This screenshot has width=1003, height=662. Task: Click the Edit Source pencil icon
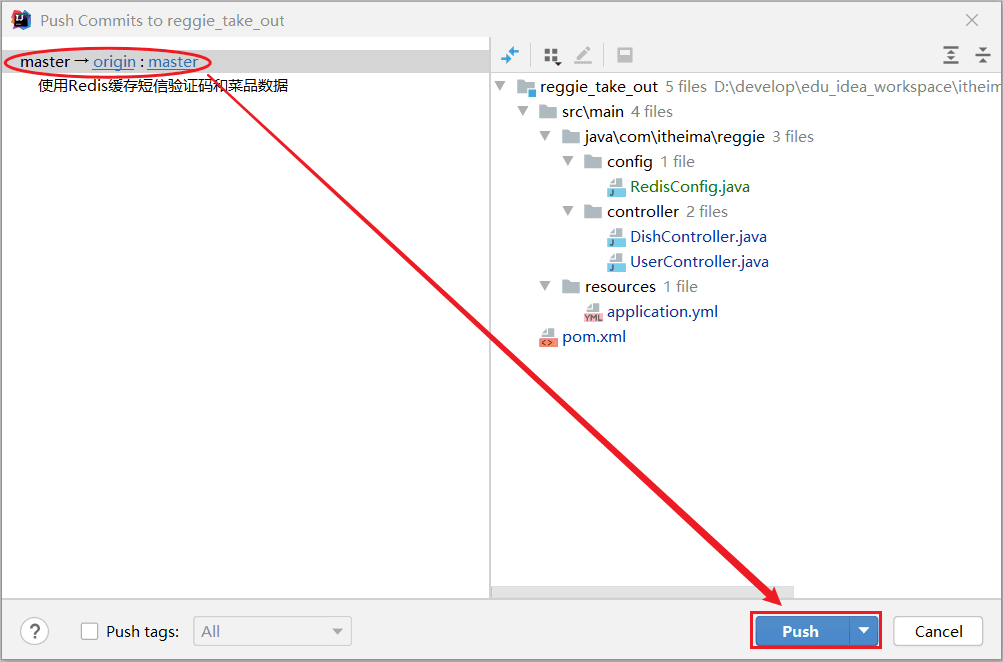pyautogui.click(x=583, y=55)
